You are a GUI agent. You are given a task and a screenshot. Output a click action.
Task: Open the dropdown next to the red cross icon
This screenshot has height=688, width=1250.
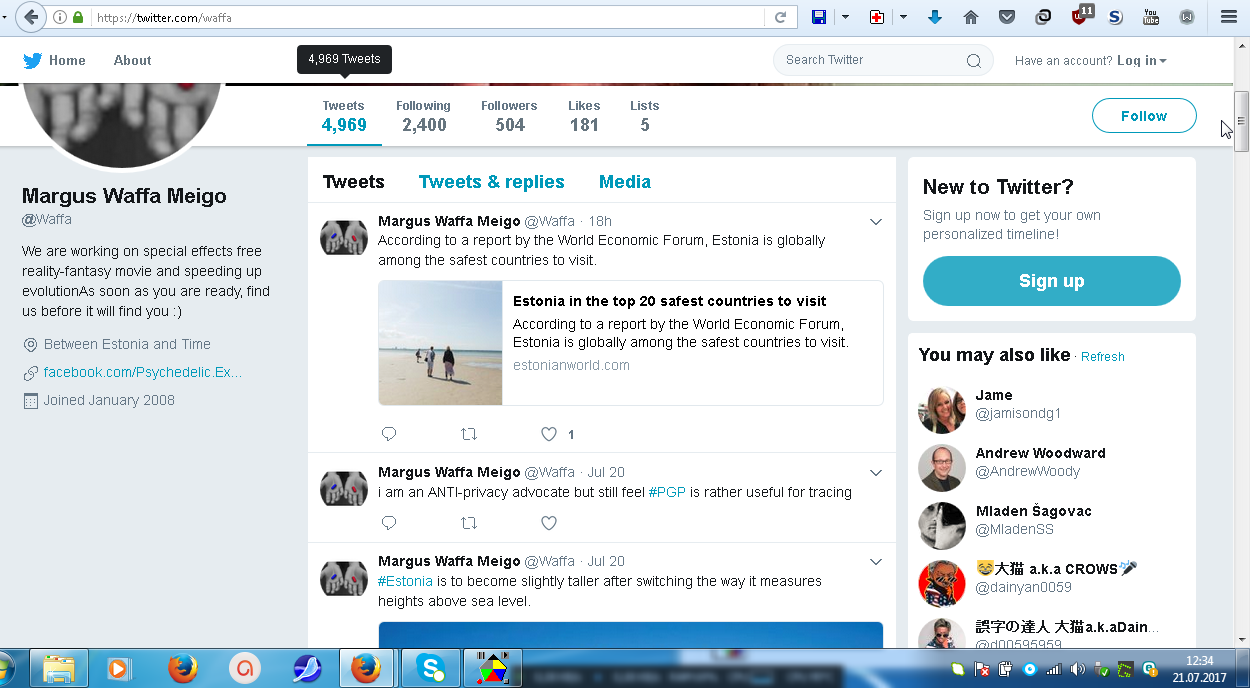pyautogui.click(x=903, y=17)
